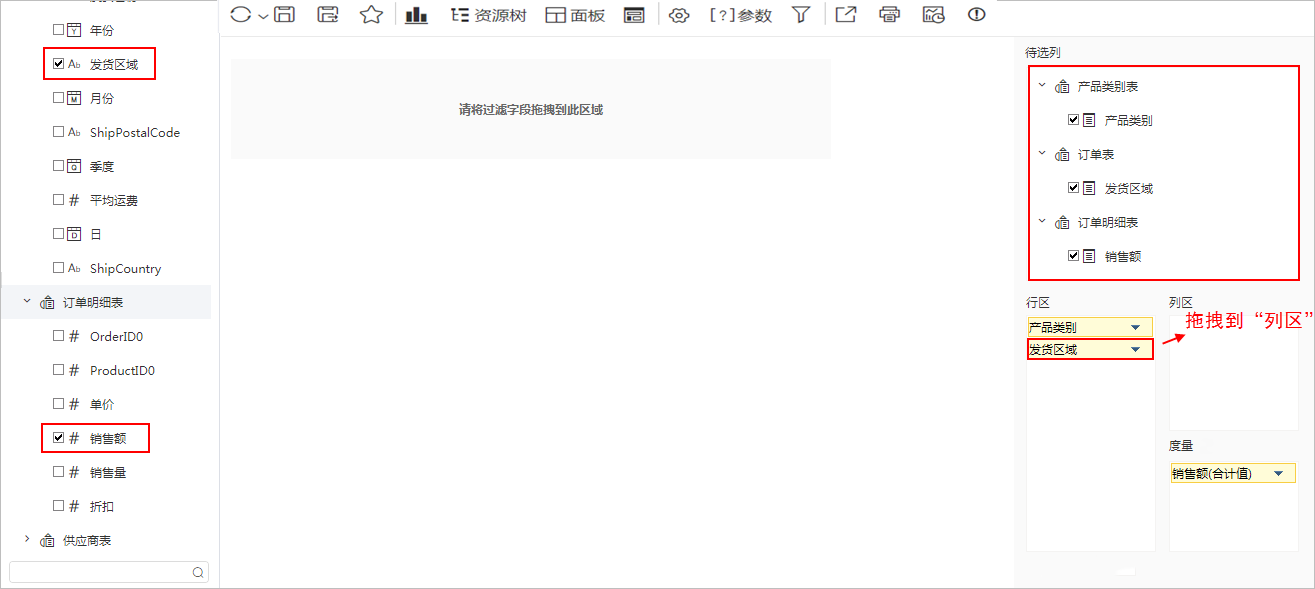Click the 日 calendar type icon

(74, 234)
